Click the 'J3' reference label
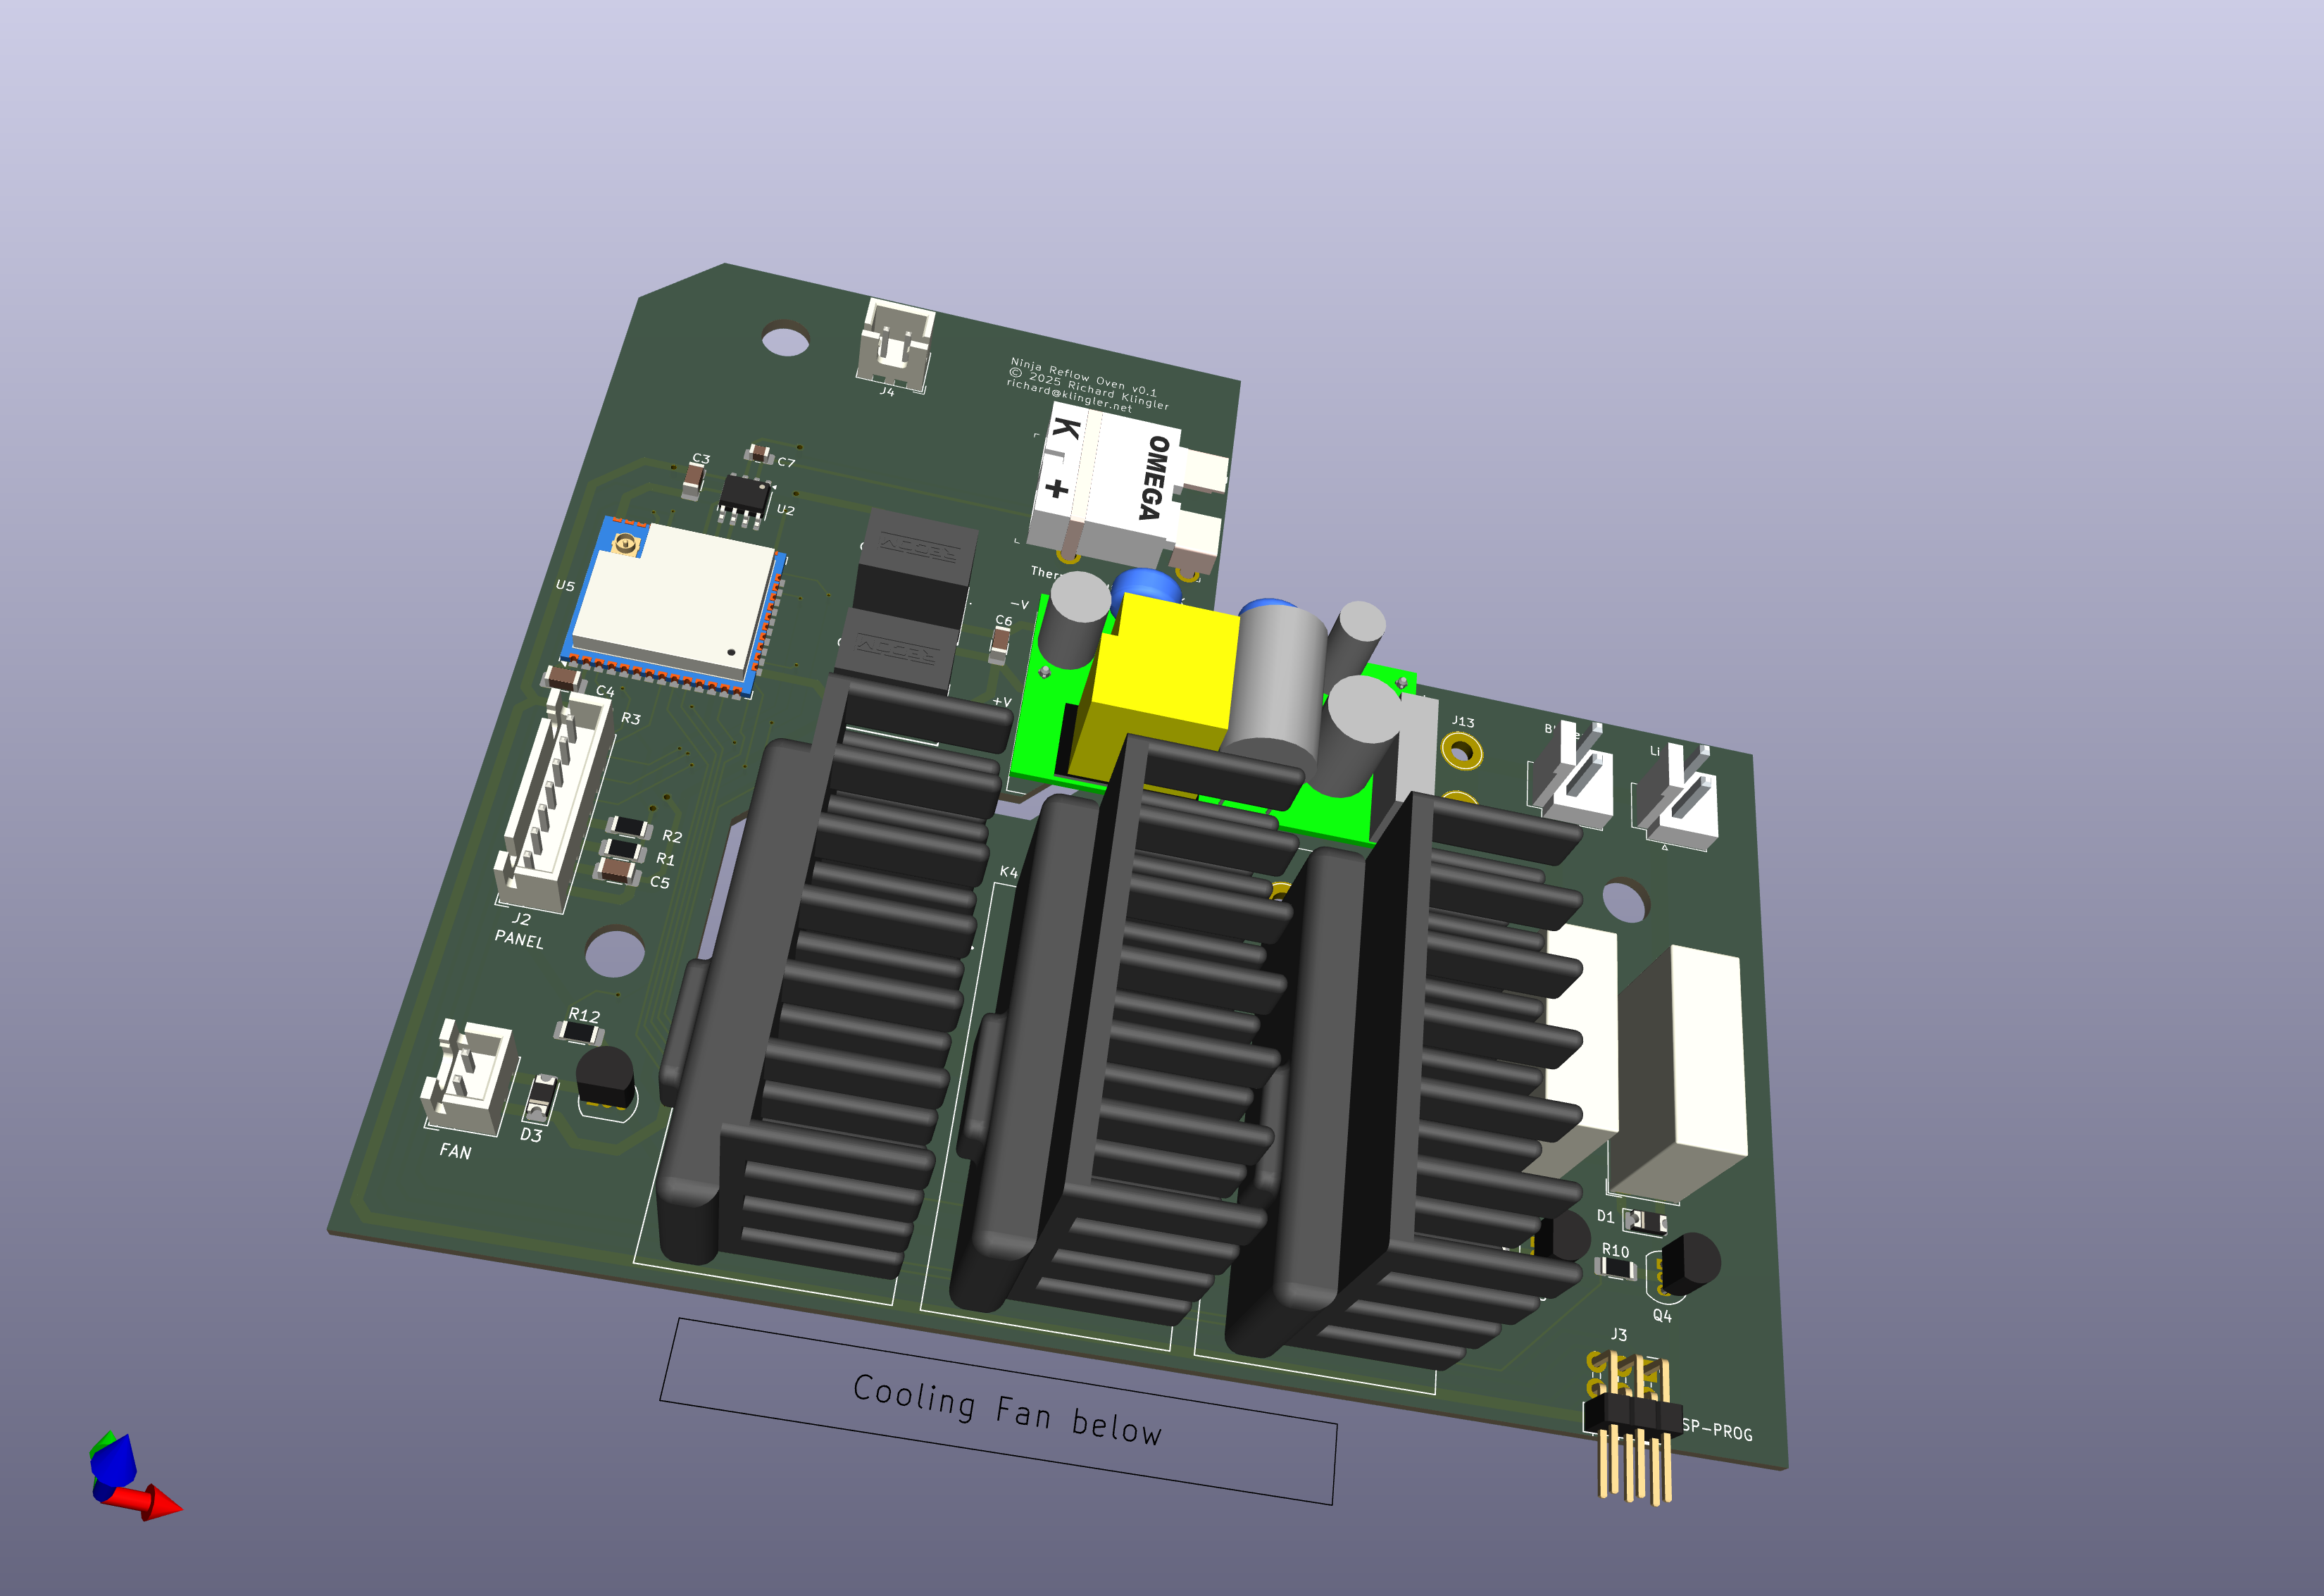Image resolution: width=2324 pixels, height=1596 pixels. [x=1619, y=1334]
